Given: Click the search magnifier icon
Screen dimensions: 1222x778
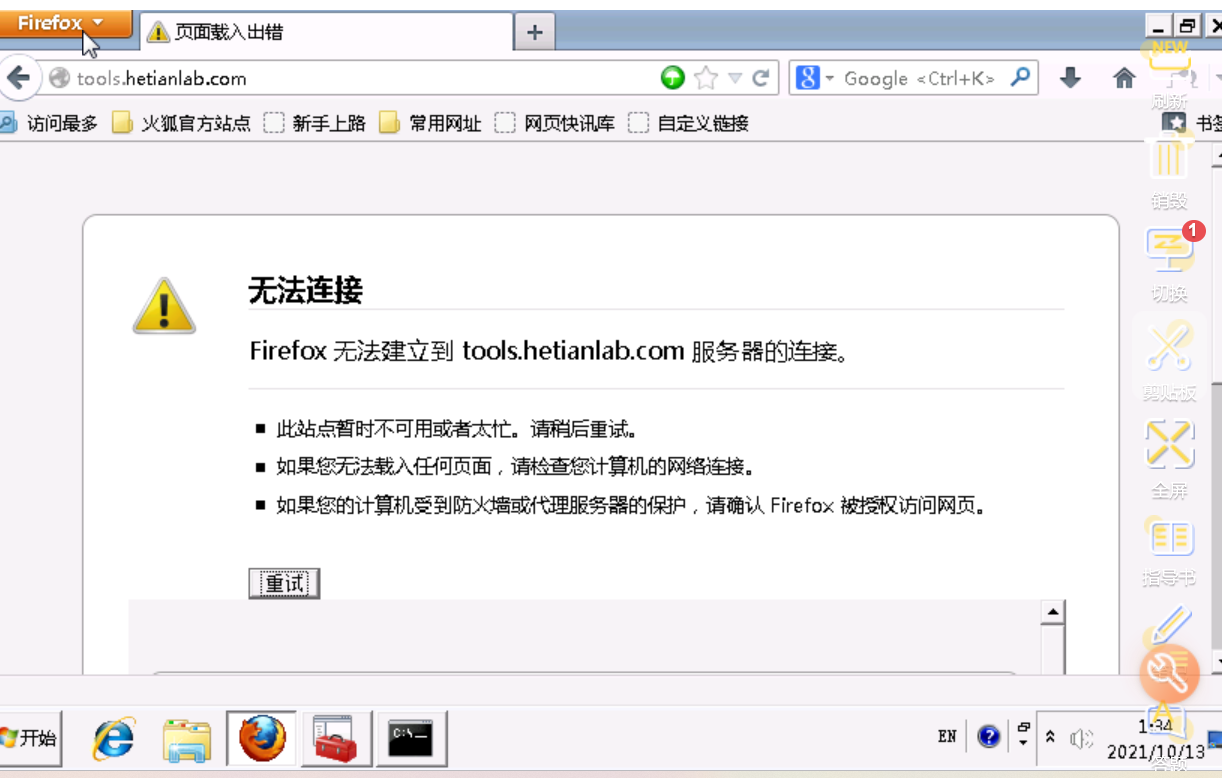Looking at the screenshot, I should click(x=1021, y=77).
